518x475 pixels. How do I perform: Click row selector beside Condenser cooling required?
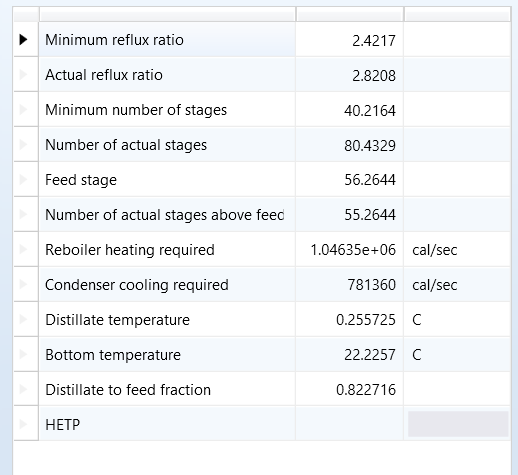[x=26, y=284]
